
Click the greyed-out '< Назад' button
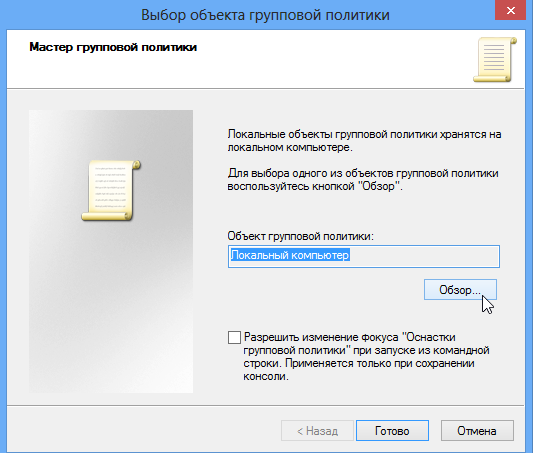pyautogui.click(x=317, y=431)
